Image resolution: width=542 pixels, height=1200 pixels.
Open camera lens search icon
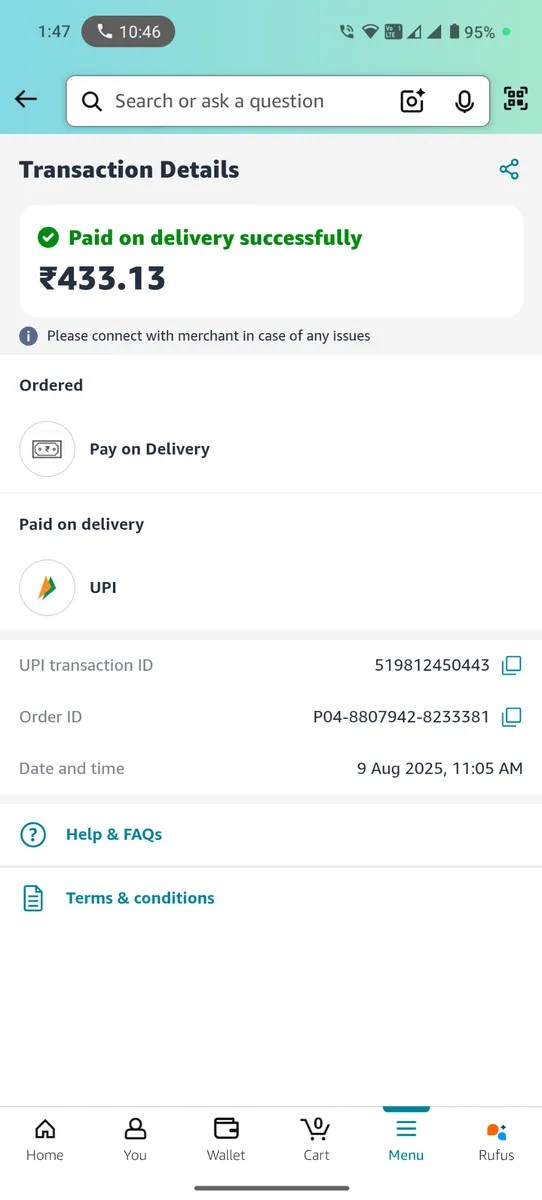click(x=412, y=101)
